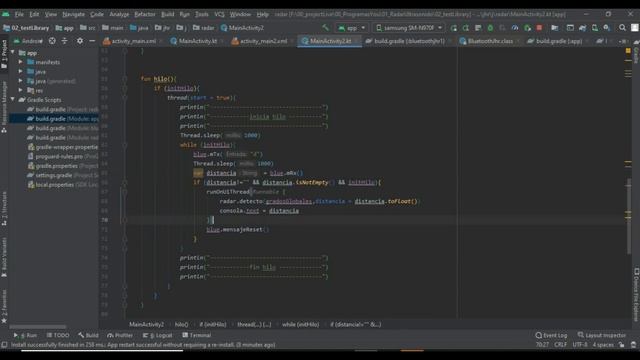
Task: Click the Profile app icon
Action: [x=515, y=28]
